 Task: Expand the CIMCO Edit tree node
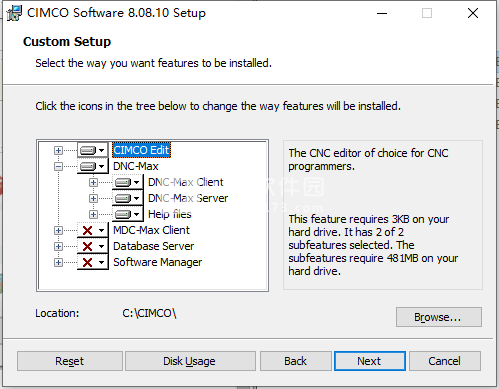[x=58, y=150]
